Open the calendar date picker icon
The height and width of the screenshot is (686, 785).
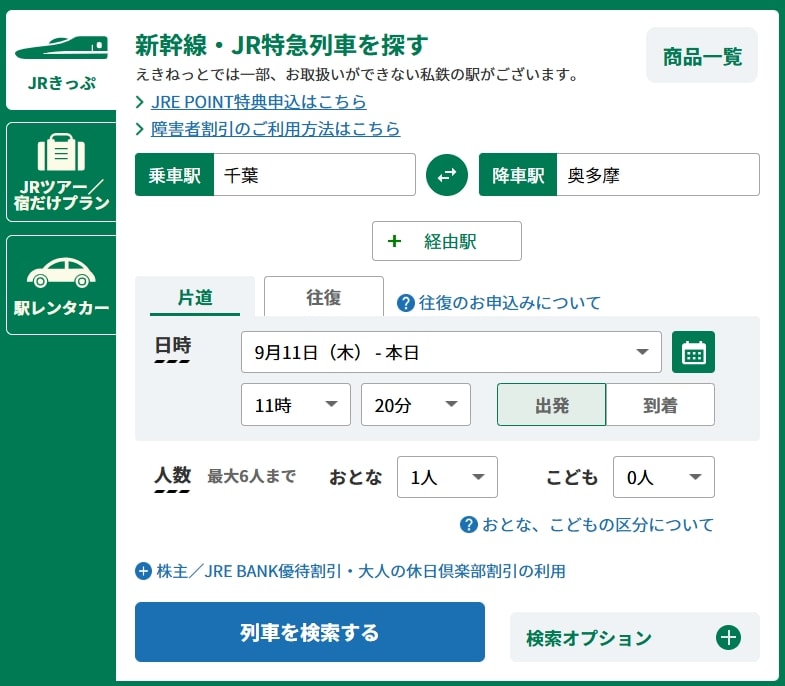[x=693, y=352]
